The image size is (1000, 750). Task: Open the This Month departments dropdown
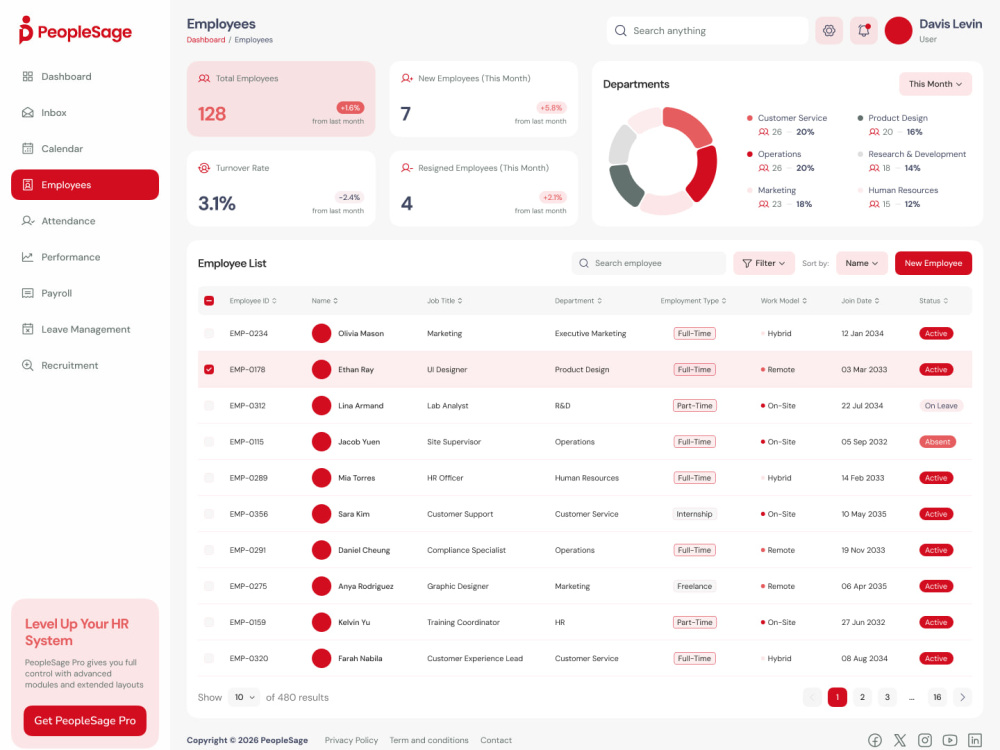point(935,84)
